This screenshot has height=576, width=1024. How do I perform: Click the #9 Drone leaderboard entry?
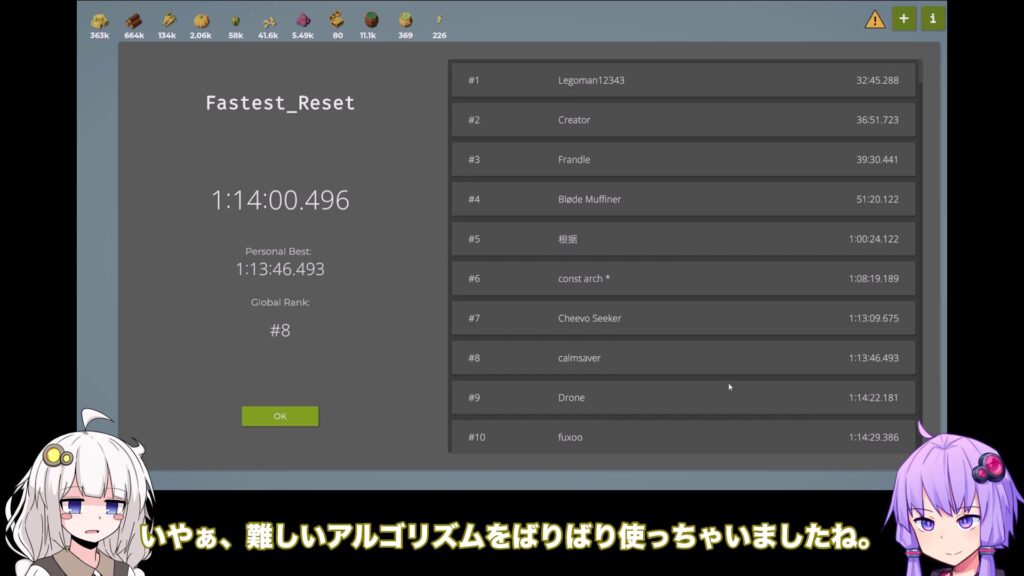683,397
